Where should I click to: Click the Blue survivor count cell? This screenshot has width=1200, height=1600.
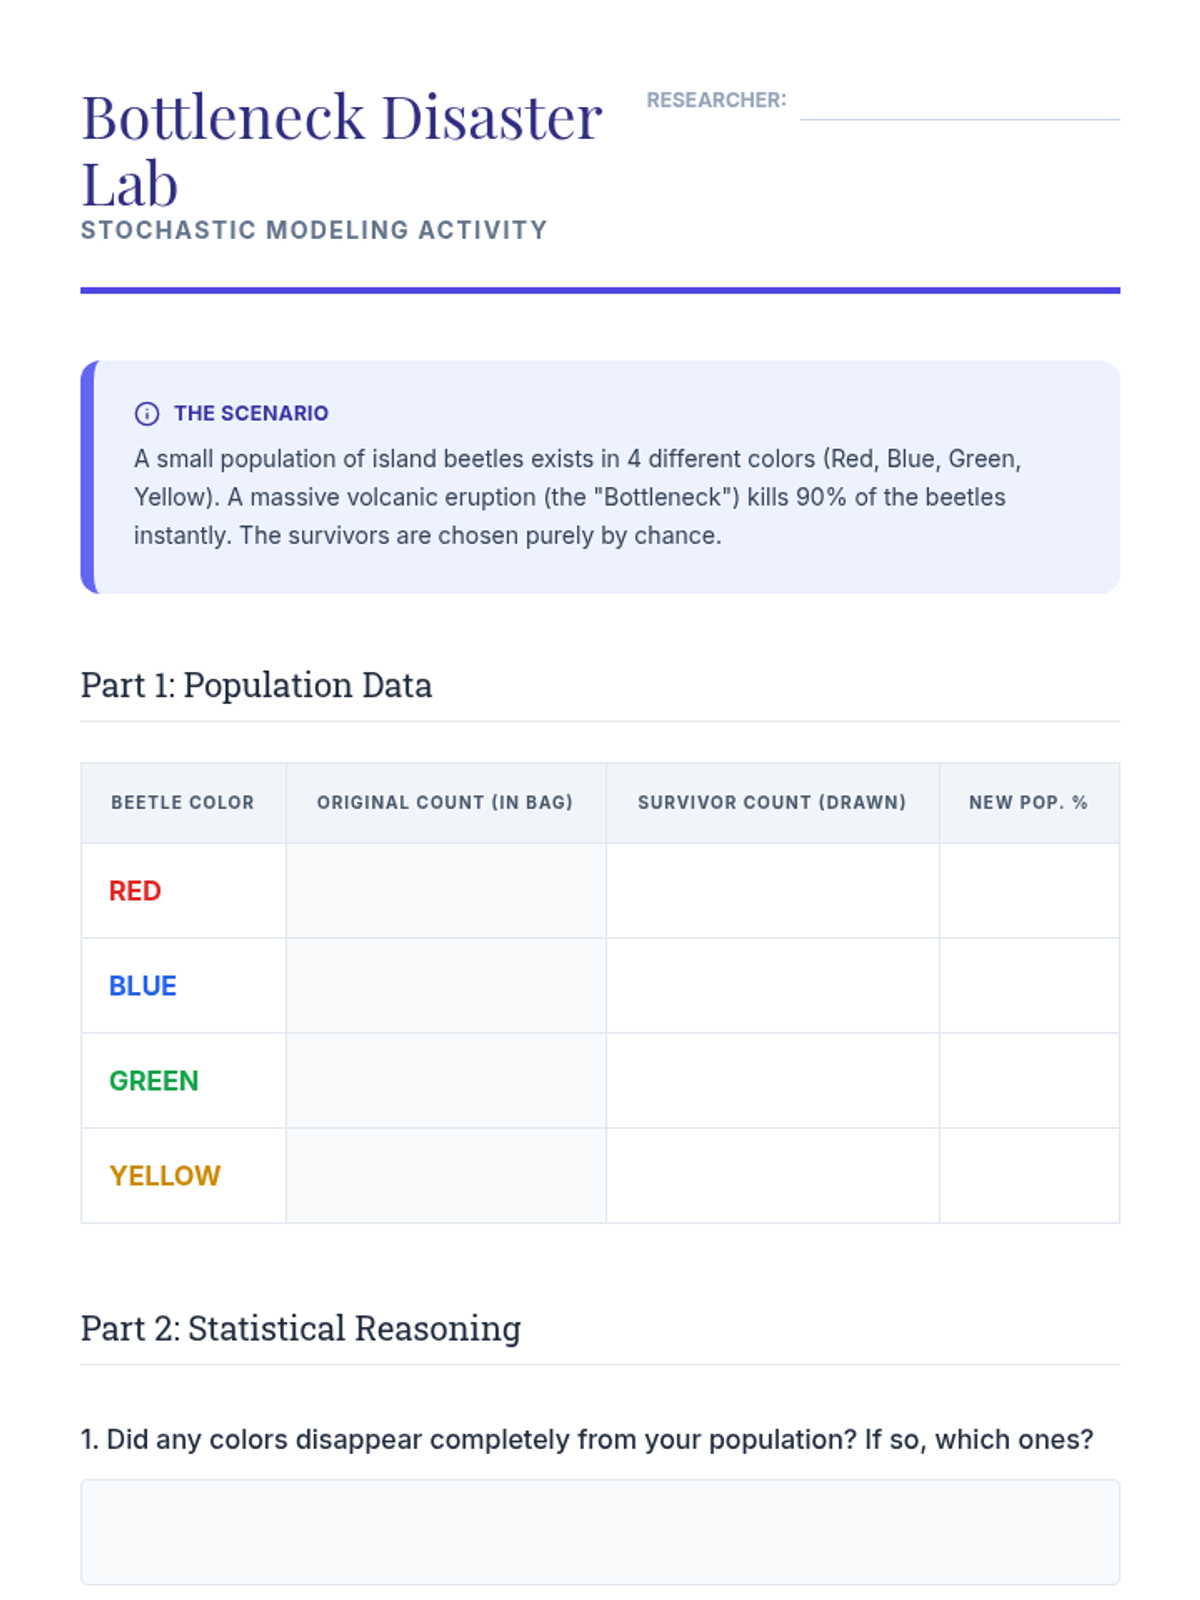772,986
